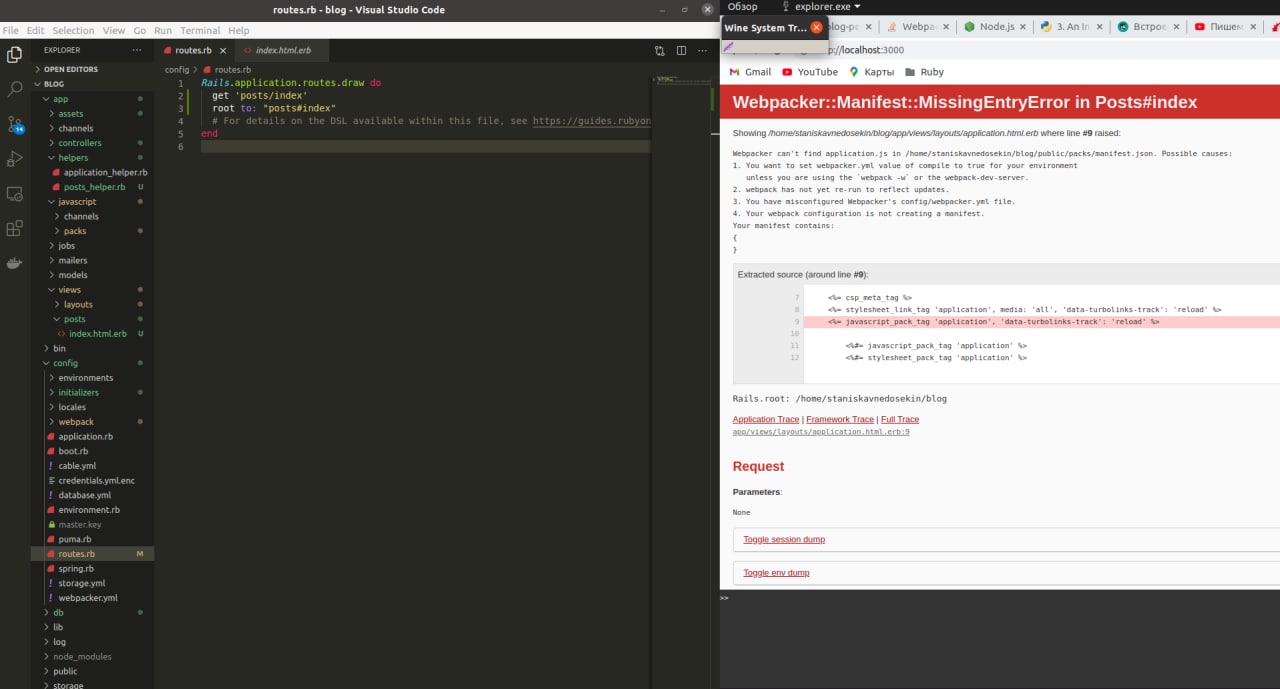Expand the webpack folder

click(x=76, y=422)
